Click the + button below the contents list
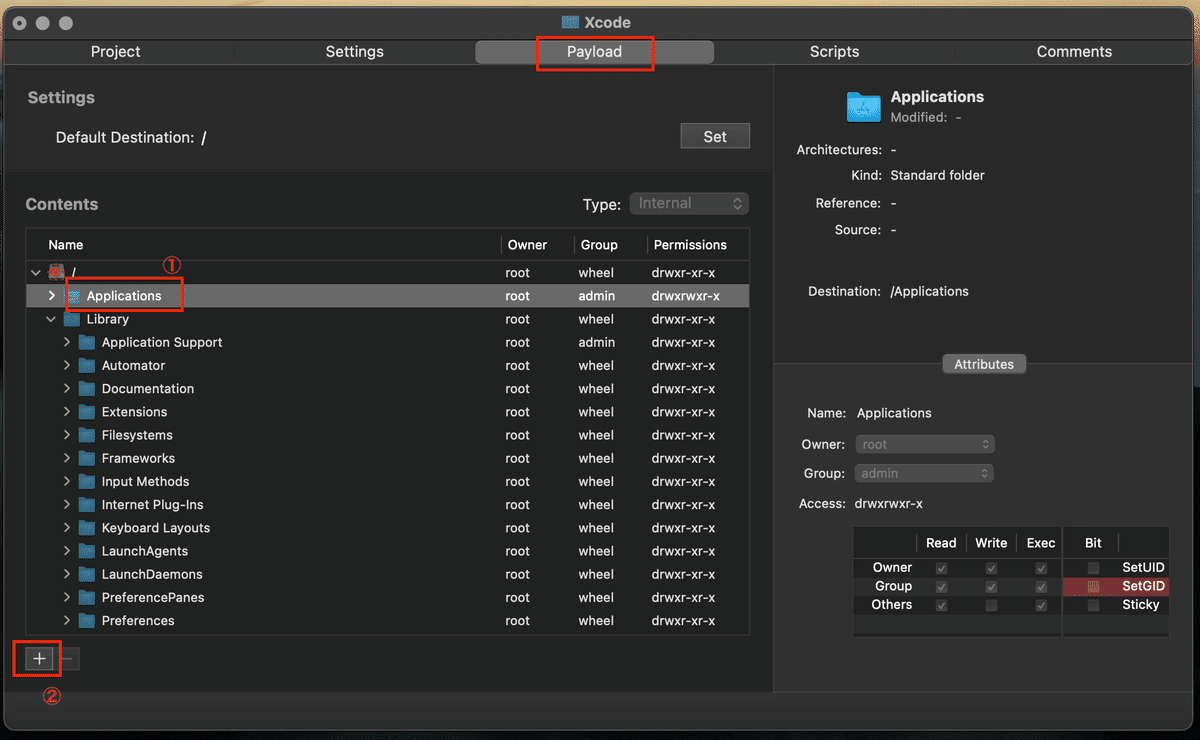The image size is (1200, 740). tap(37, 659)
